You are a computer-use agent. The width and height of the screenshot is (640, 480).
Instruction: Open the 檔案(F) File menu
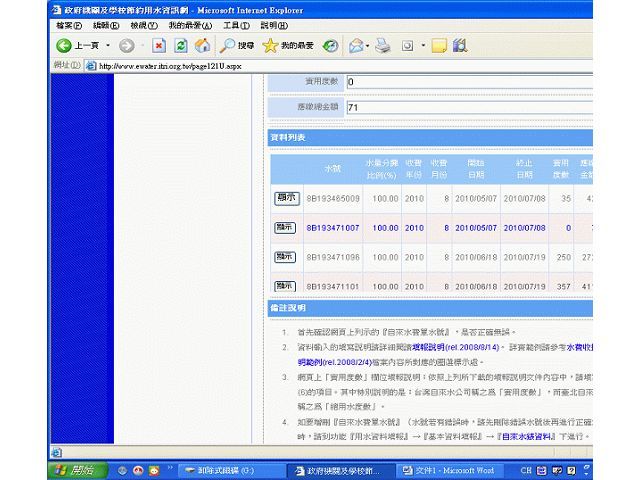point(71,24)
